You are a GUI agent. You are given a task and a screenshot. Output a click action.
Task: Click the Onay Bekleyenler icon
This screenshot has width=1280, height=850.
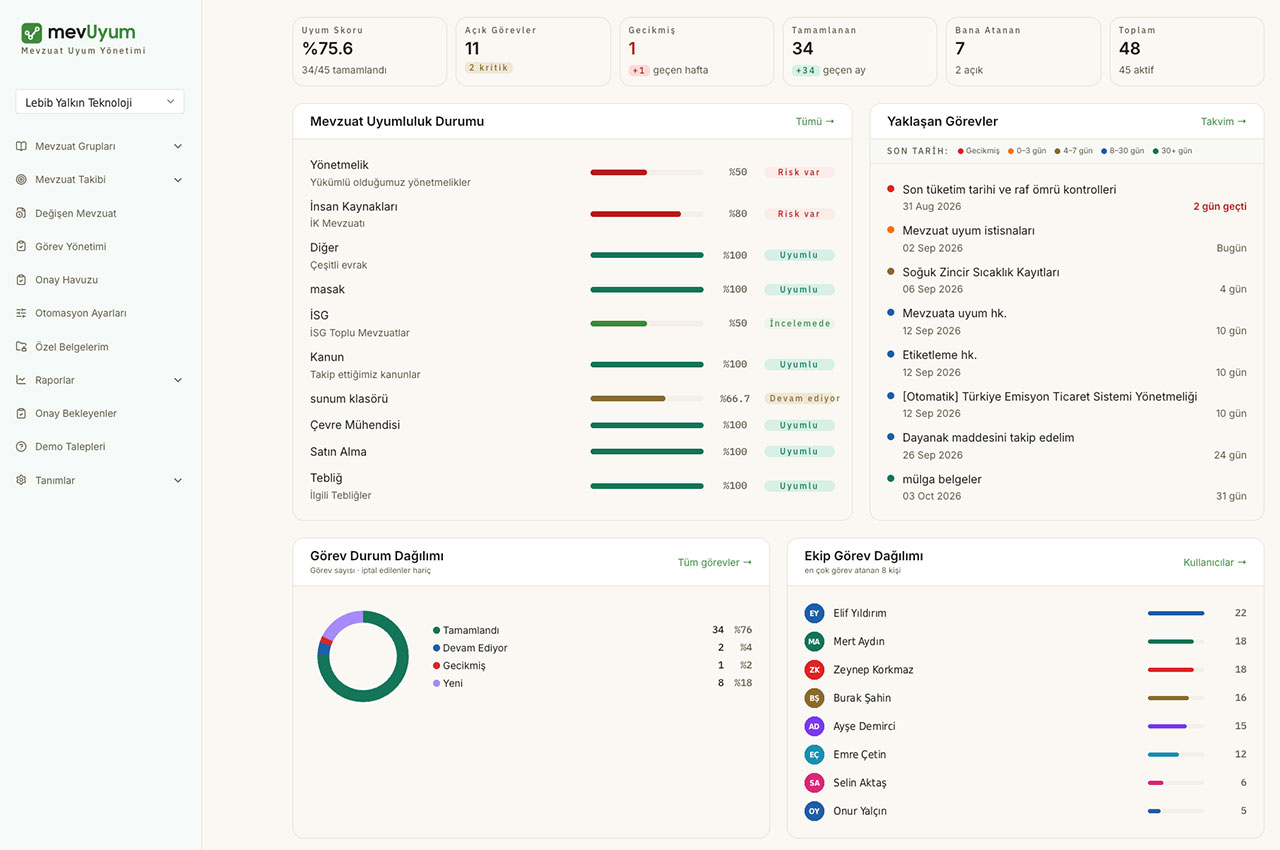pos(21,413)
